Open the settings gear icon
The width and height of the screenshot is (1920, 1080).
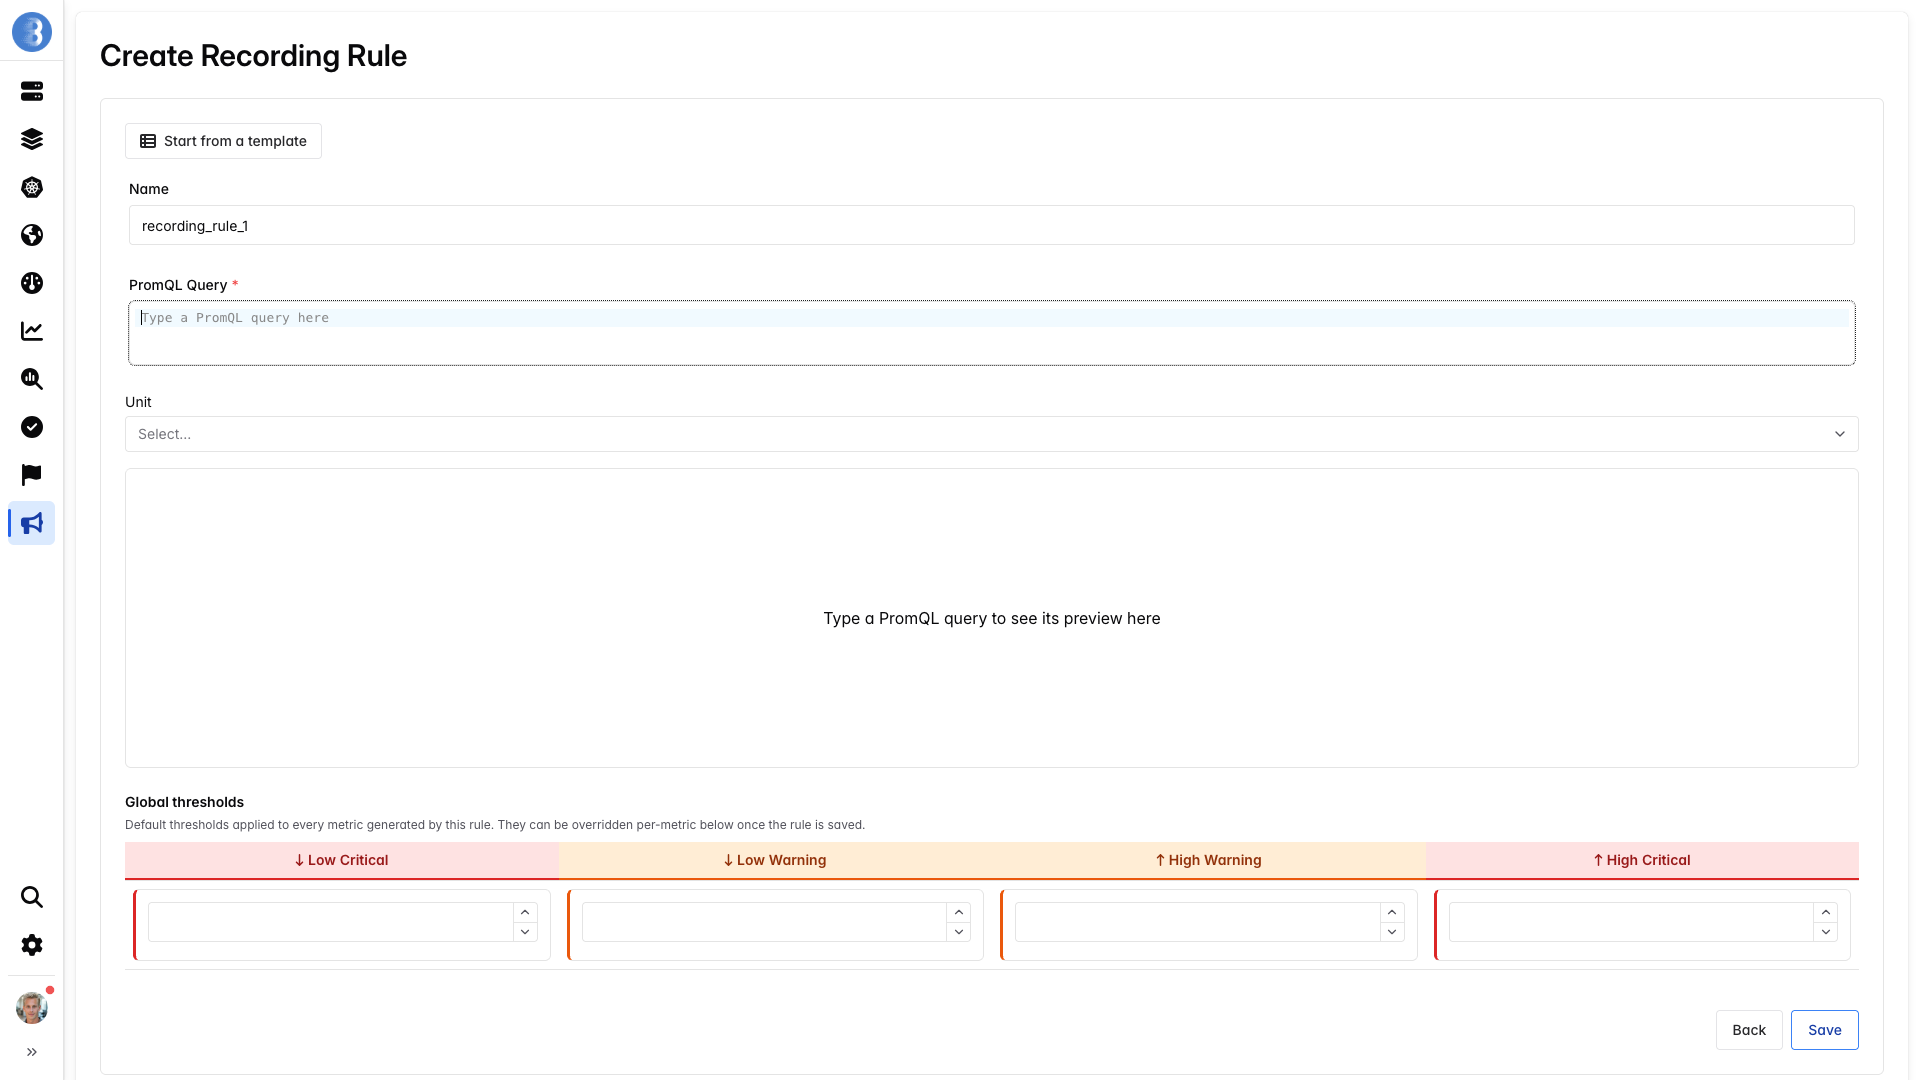[x=32, y=945]
